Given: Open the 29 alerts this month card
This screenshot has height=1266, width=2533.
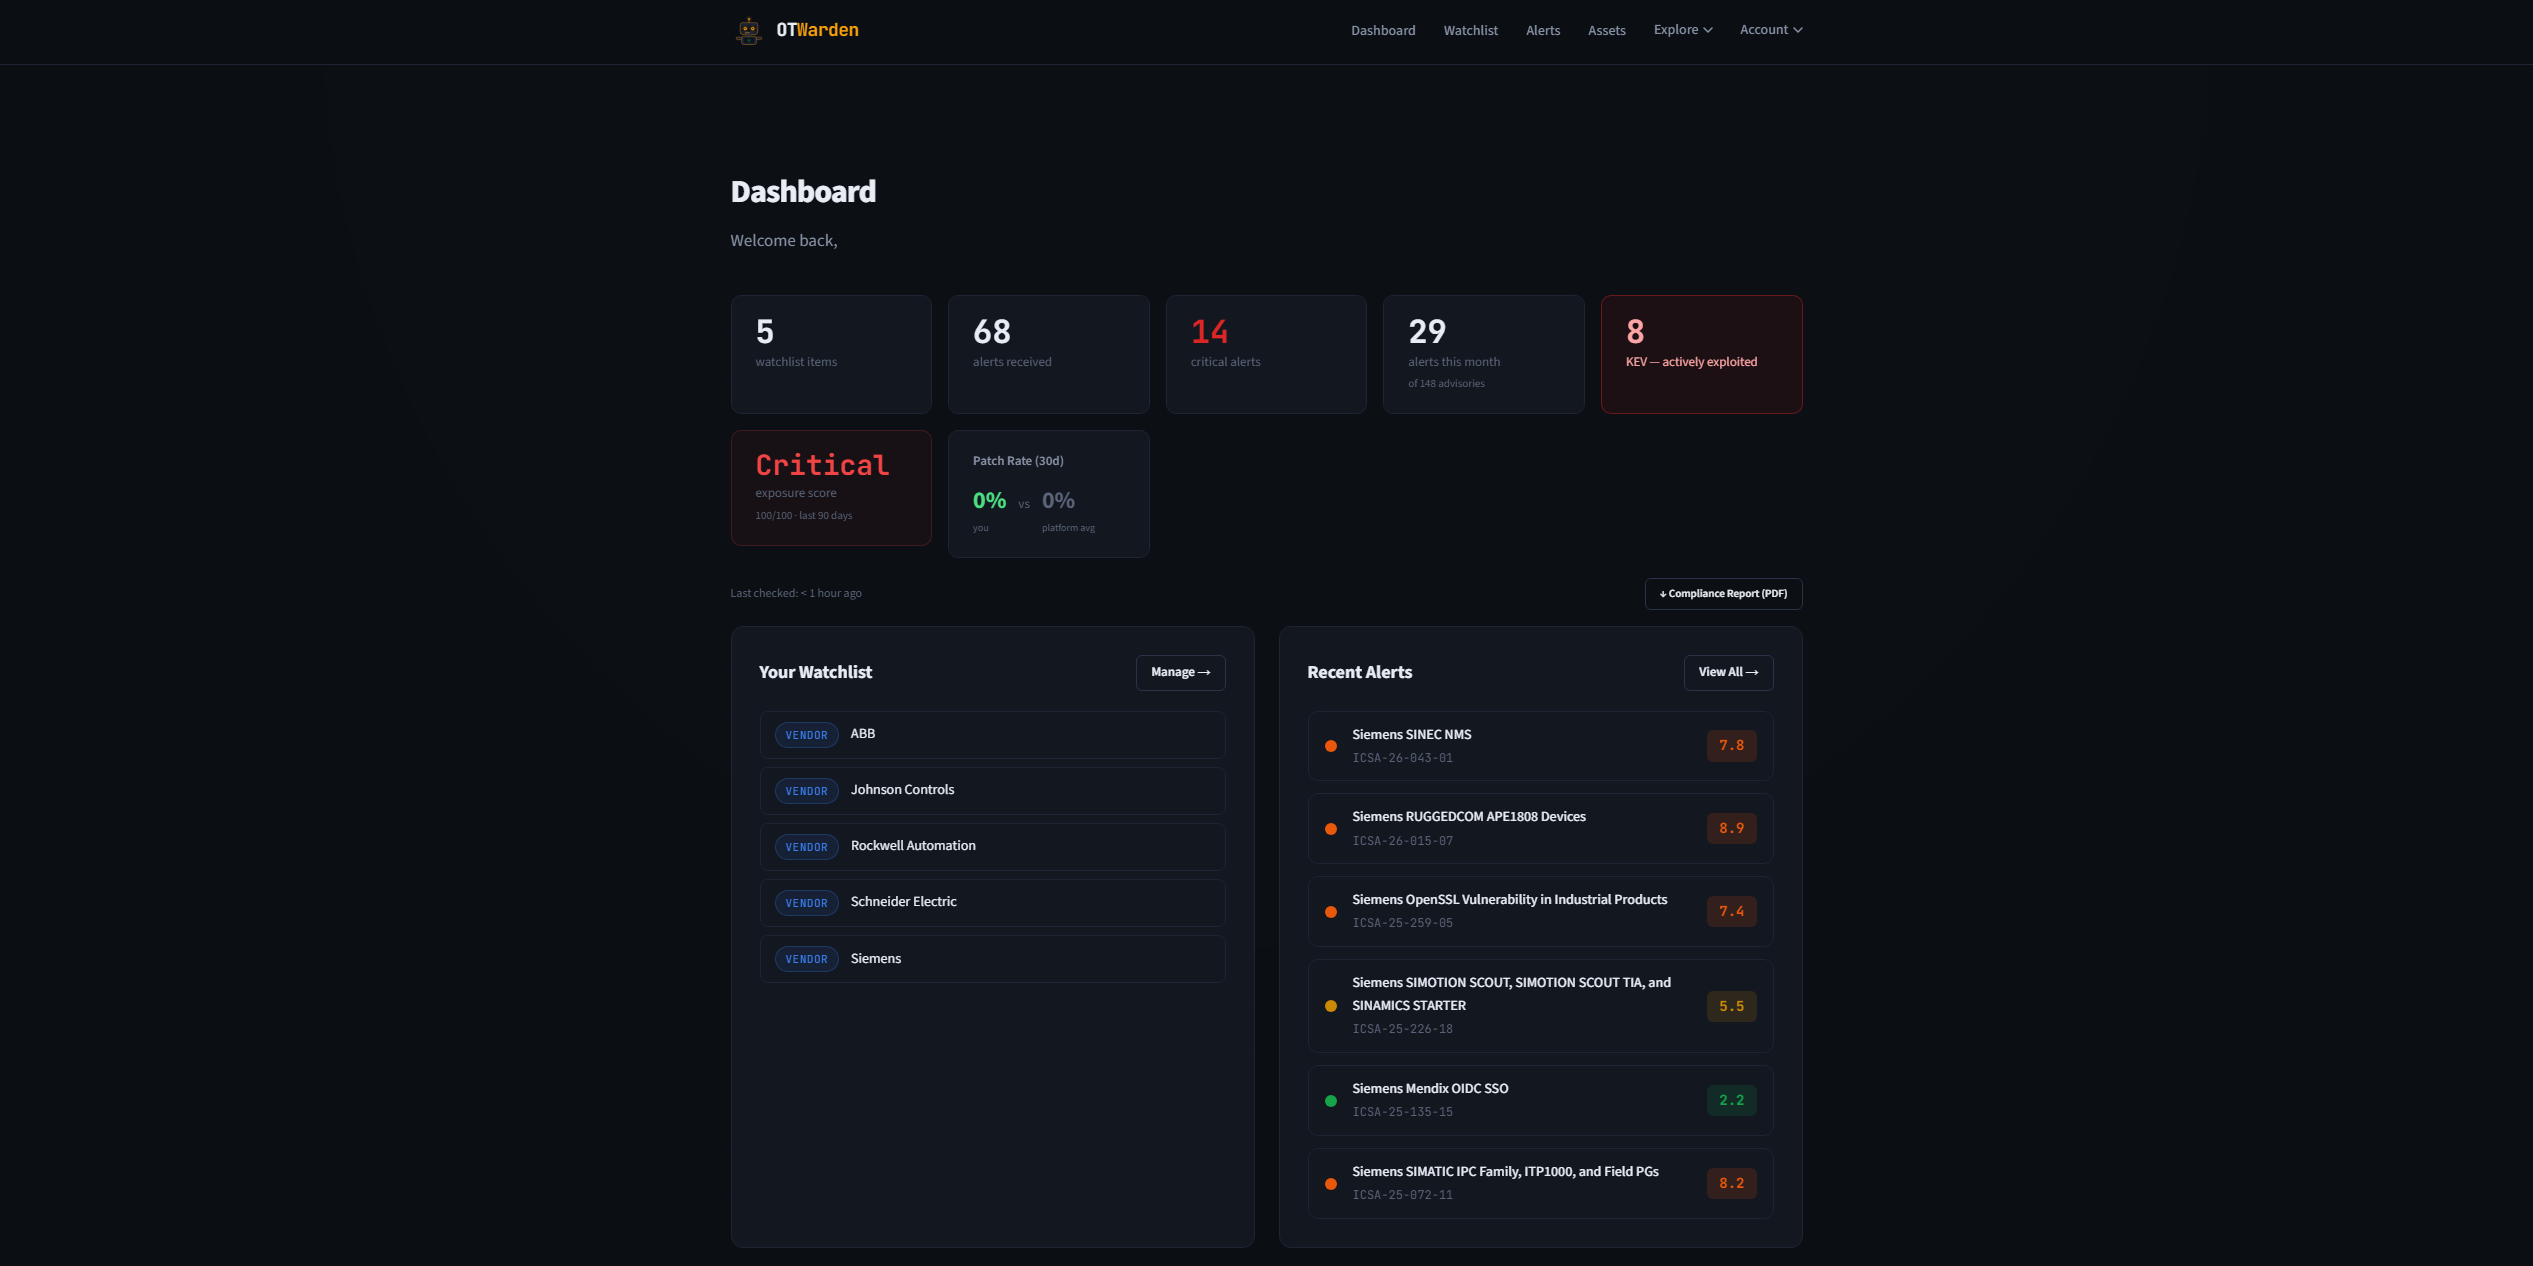Looking at the screenshot, I should click(1483, 354).
